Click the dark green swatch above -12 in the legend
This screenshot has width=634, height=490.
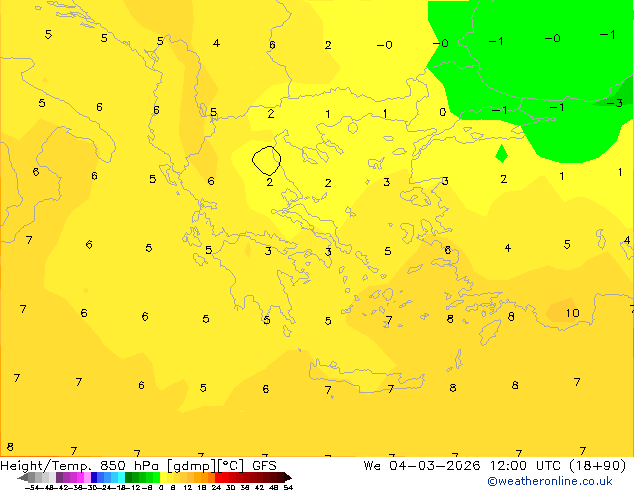[x=129, y=477]
